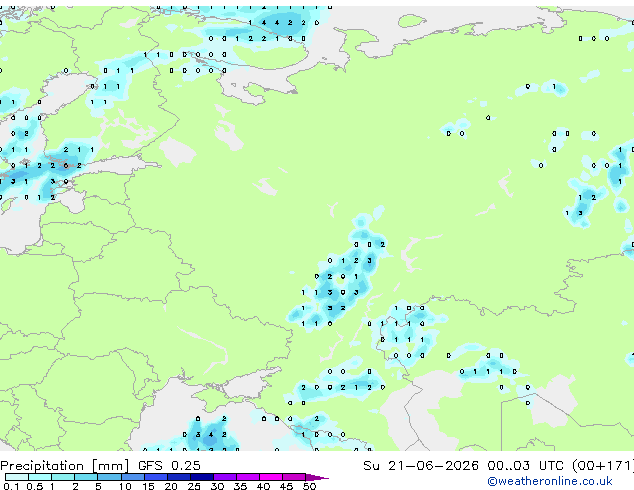Choose the 40–45 mm magenta legend swatch
The width and height of the screenshot is (634, 490).
point(271,477)
